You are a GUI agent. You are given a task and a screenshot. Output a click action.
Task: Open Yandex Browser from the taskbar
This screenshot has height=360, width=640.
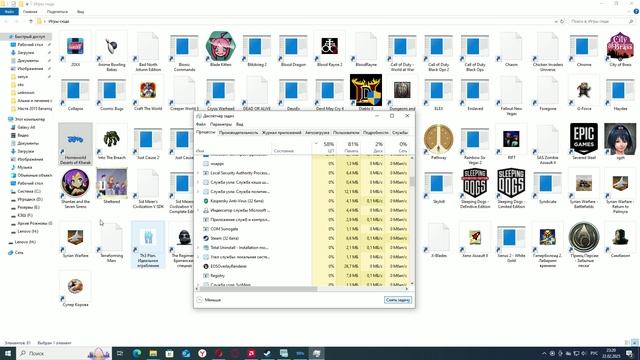pyautogui.click(x=202, y=353)
